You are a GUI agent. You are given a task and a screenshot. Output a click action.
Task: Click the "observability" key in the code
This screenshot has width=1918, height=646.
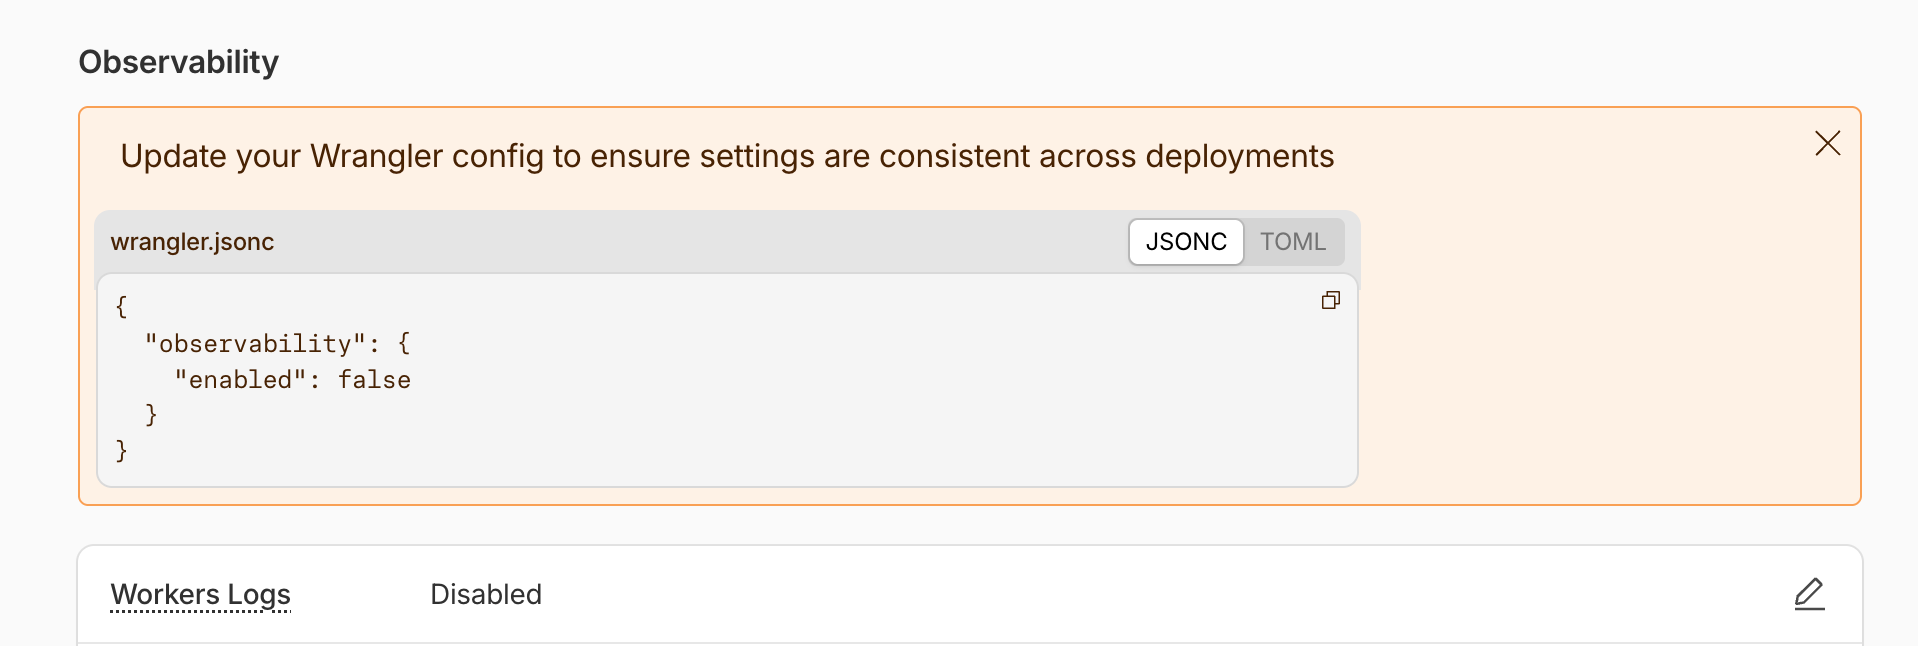click(254, 344)
